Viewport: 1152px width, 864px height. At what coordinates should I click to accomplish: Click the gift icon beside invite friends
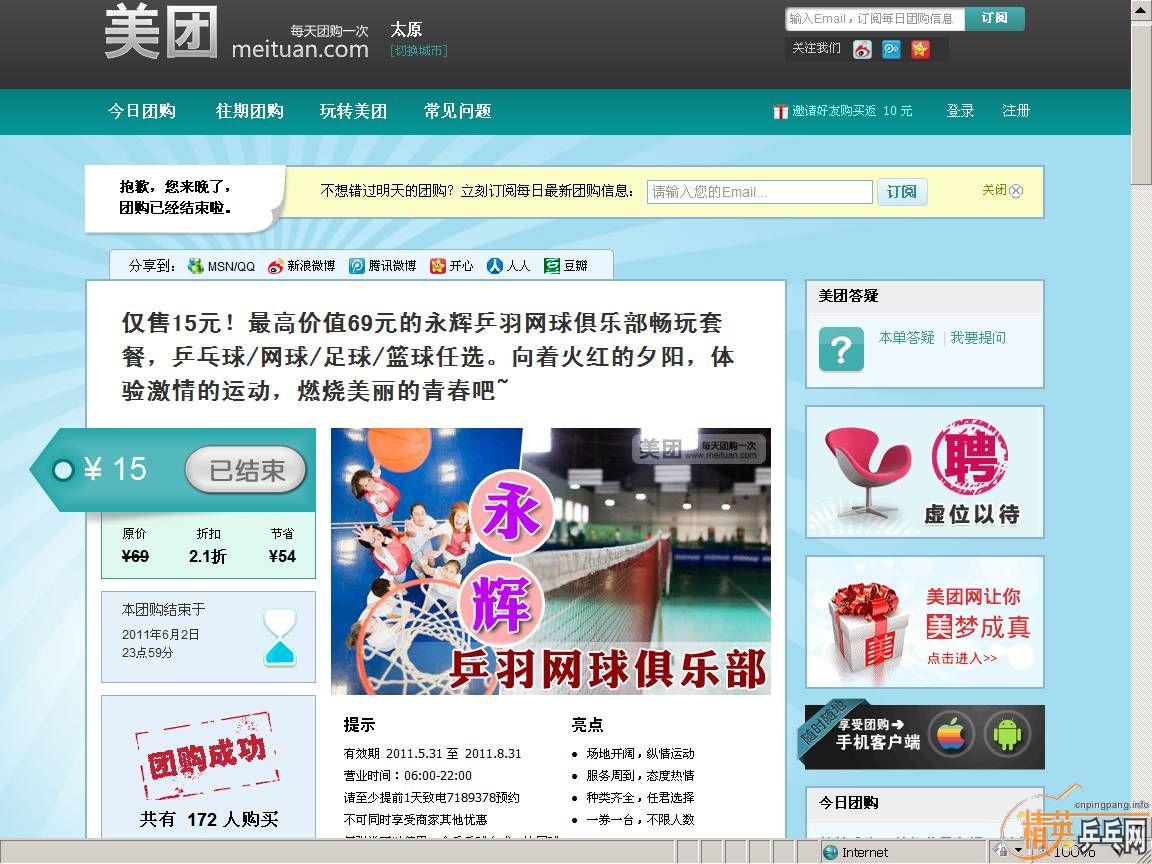(x=780, y=111)
